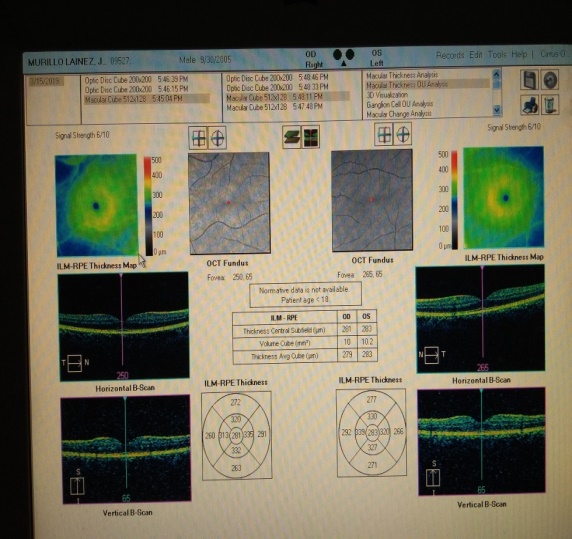This screenshot has width=572, height=539.
Task: Click the OD Fovea 250, 65 coordinates
Action: tap(230, 277)
